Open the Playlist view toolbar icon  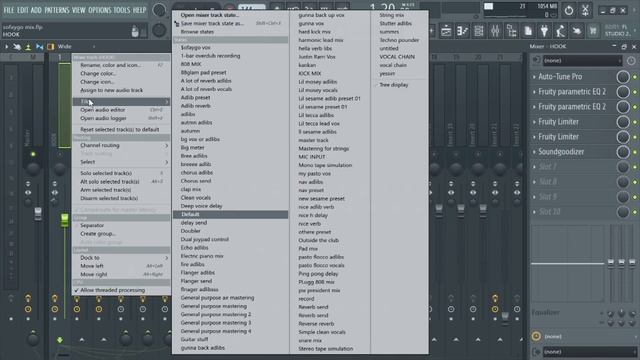(x=446, y=31)
